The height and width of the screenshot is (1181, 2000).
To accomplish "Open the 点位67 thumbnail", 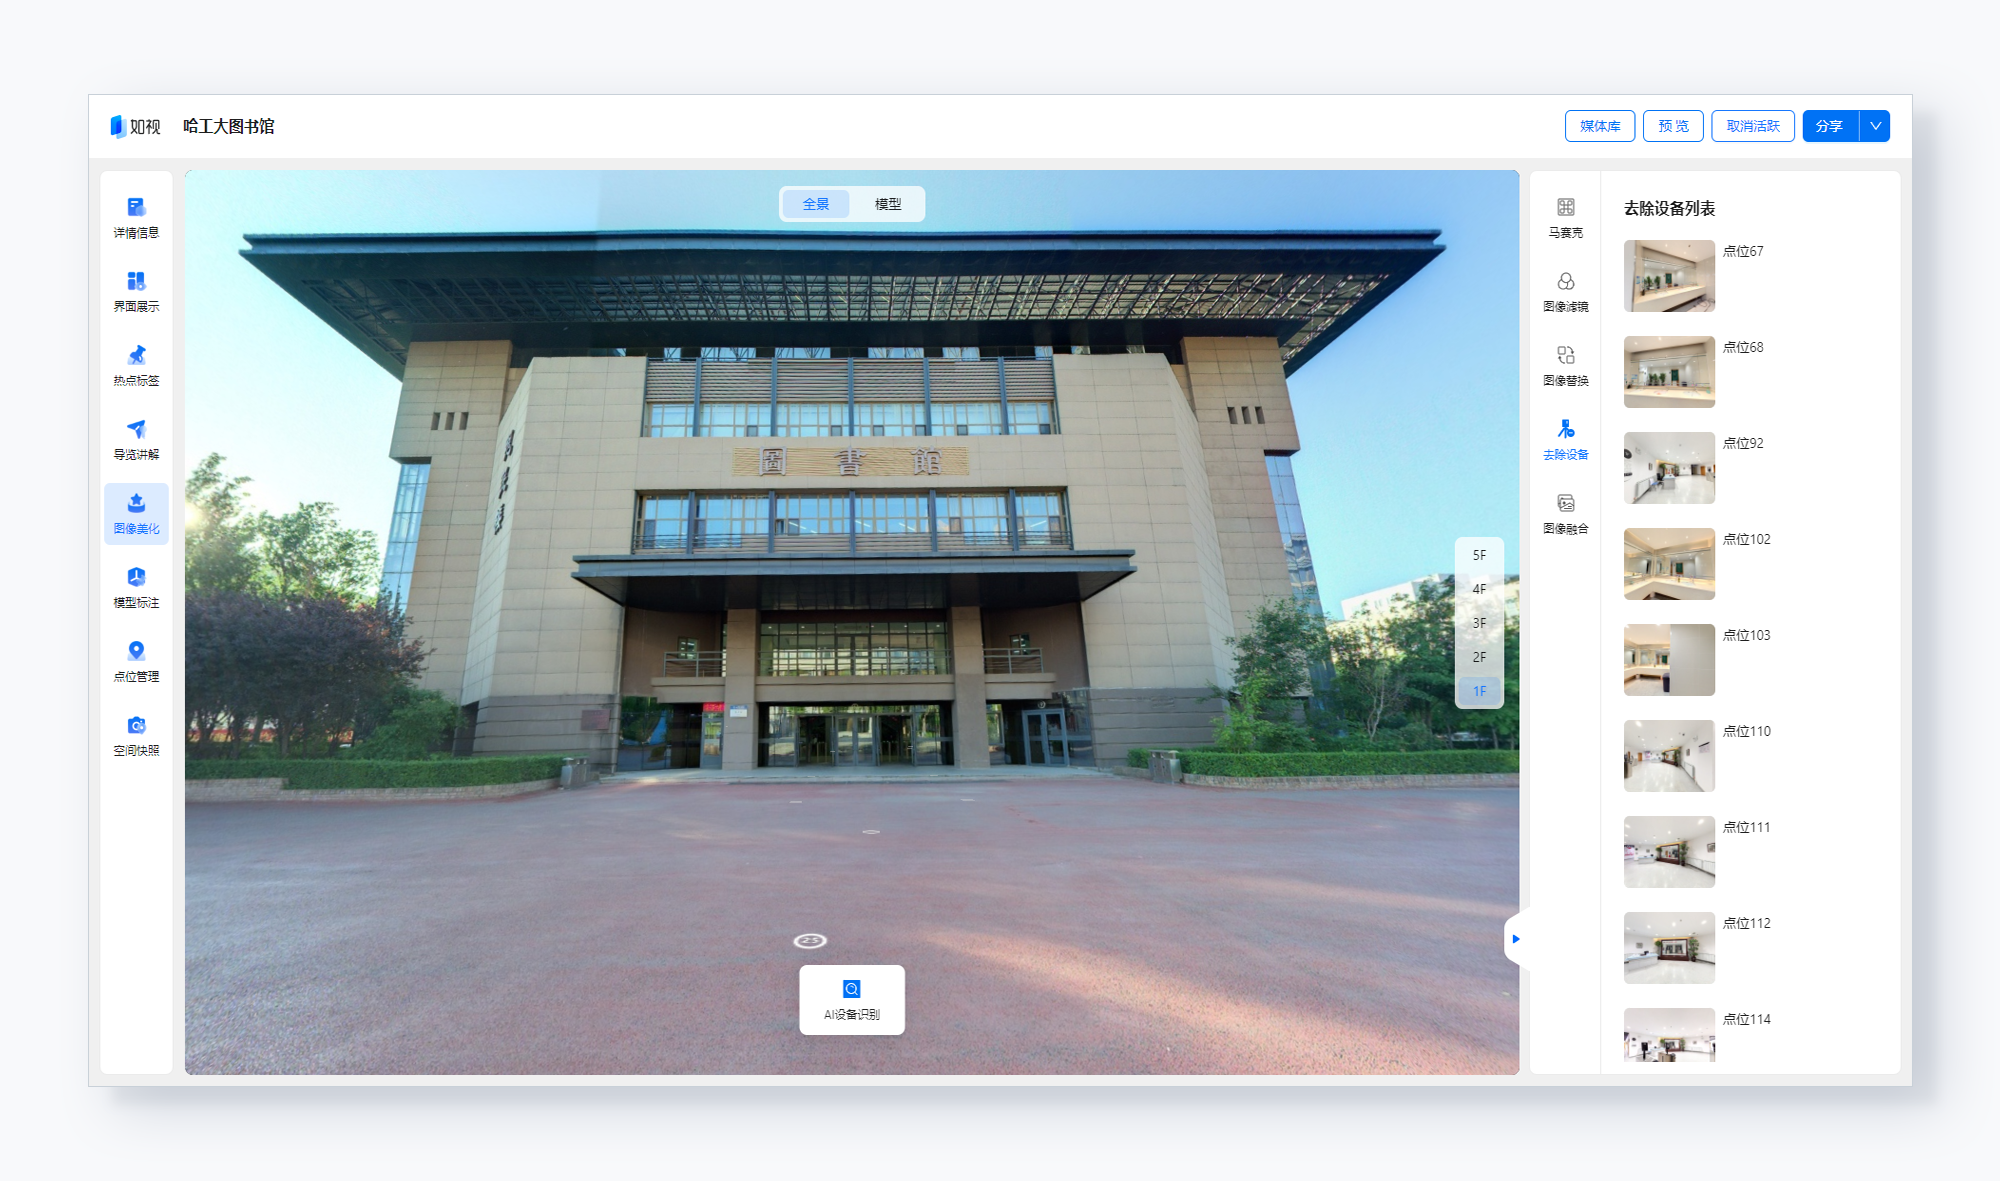I will click(x=1669, y=276).
